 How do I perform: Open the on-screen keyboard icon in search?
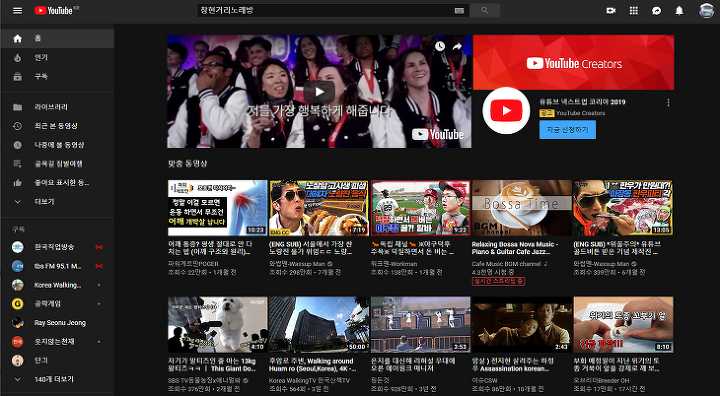tap(459, 11)
